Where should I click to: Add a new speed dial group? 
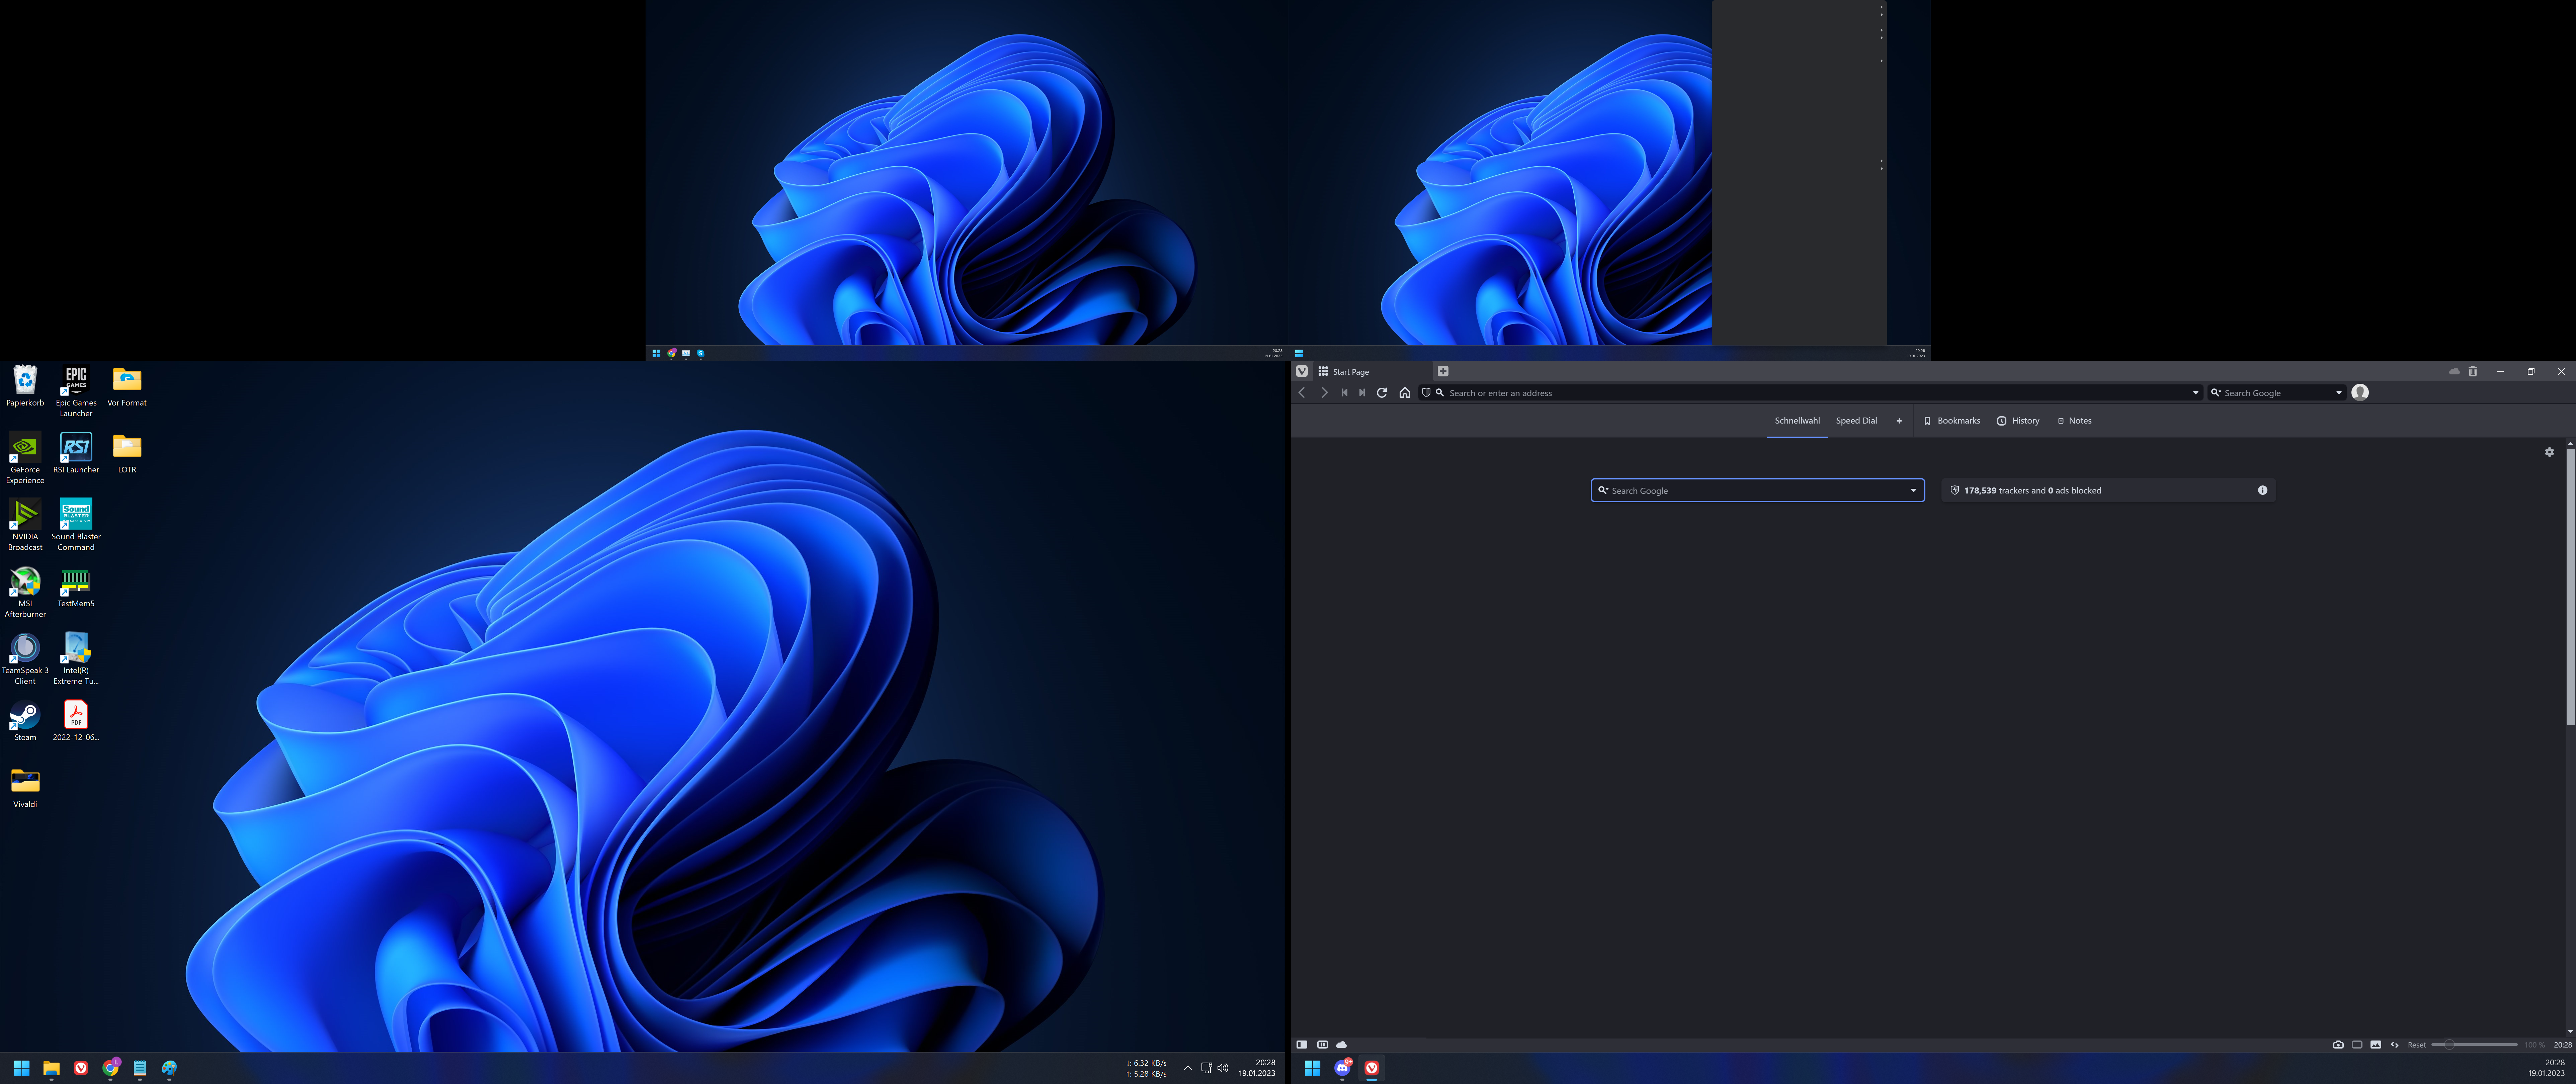pyautogui.click(x=1899, y=421)
